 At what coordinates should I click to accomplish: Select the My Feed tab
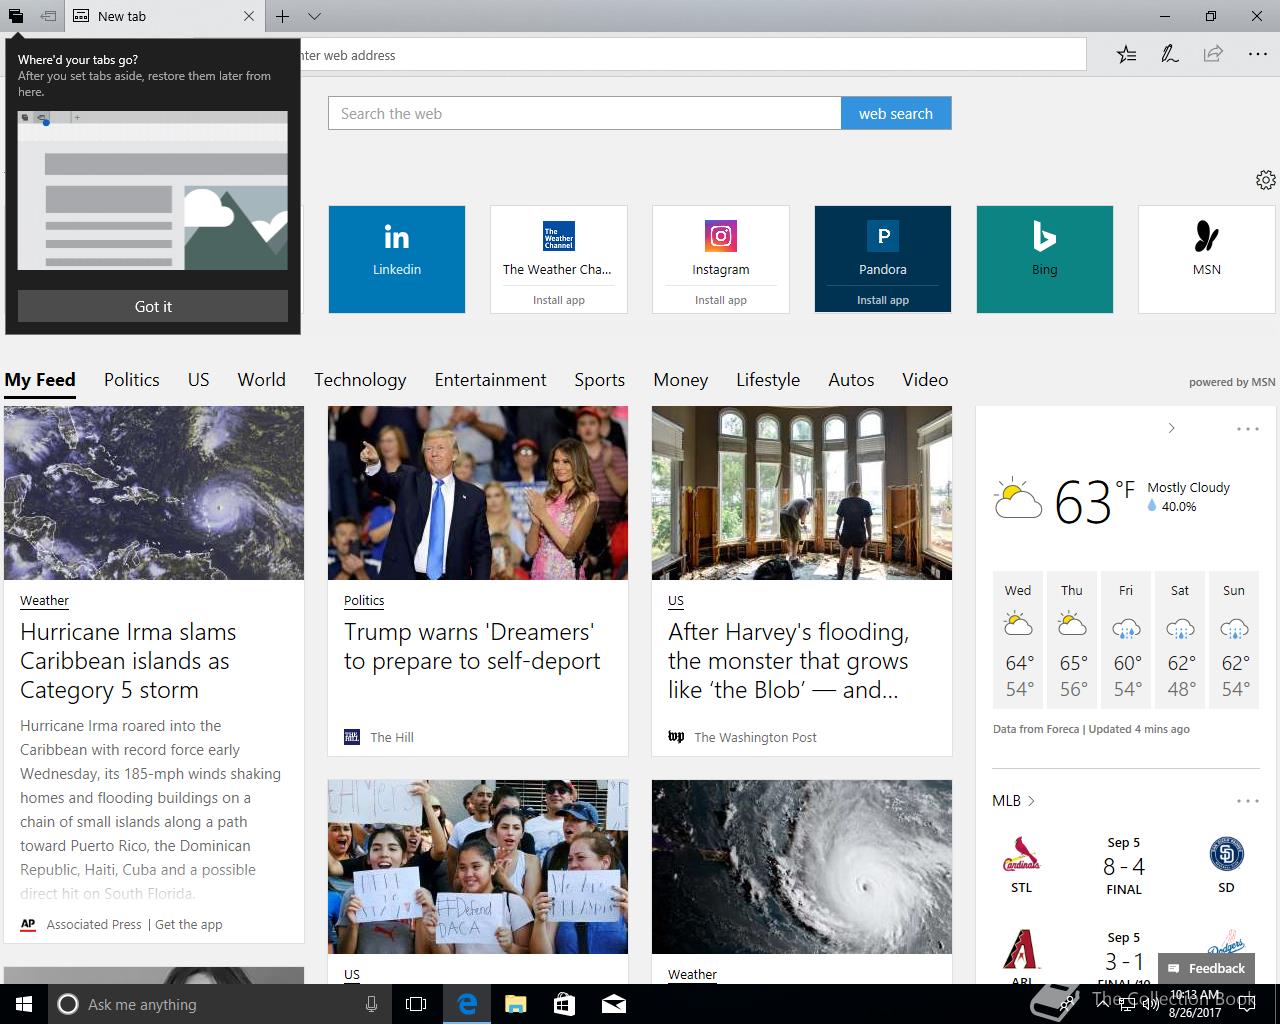[x=40, y=380]
